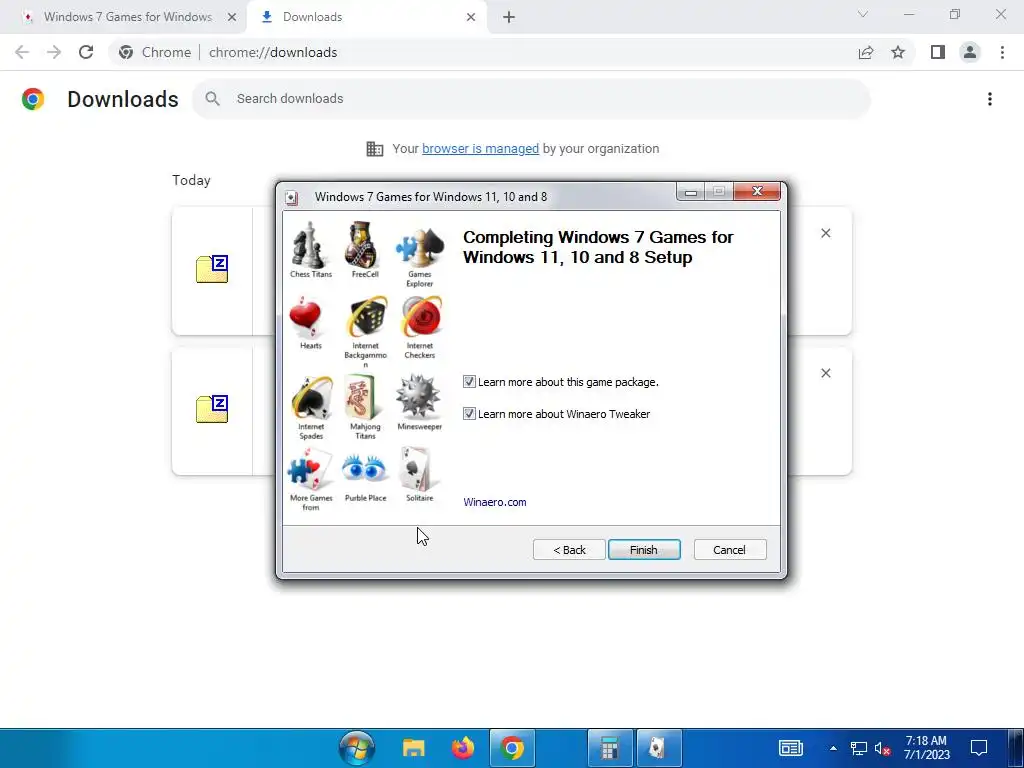
Task: Remove the first download from list
Action: click(x=825, y=233)
